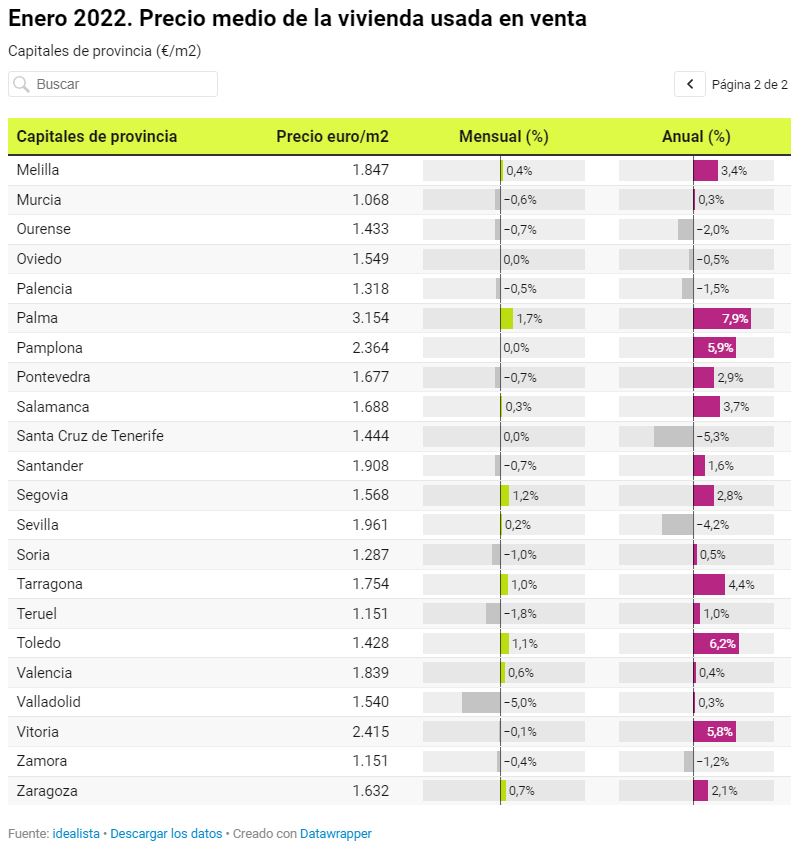The image size is (802, 850).
Task: Click Toledo's 6,2% annual bar
Action: [716, 644]
